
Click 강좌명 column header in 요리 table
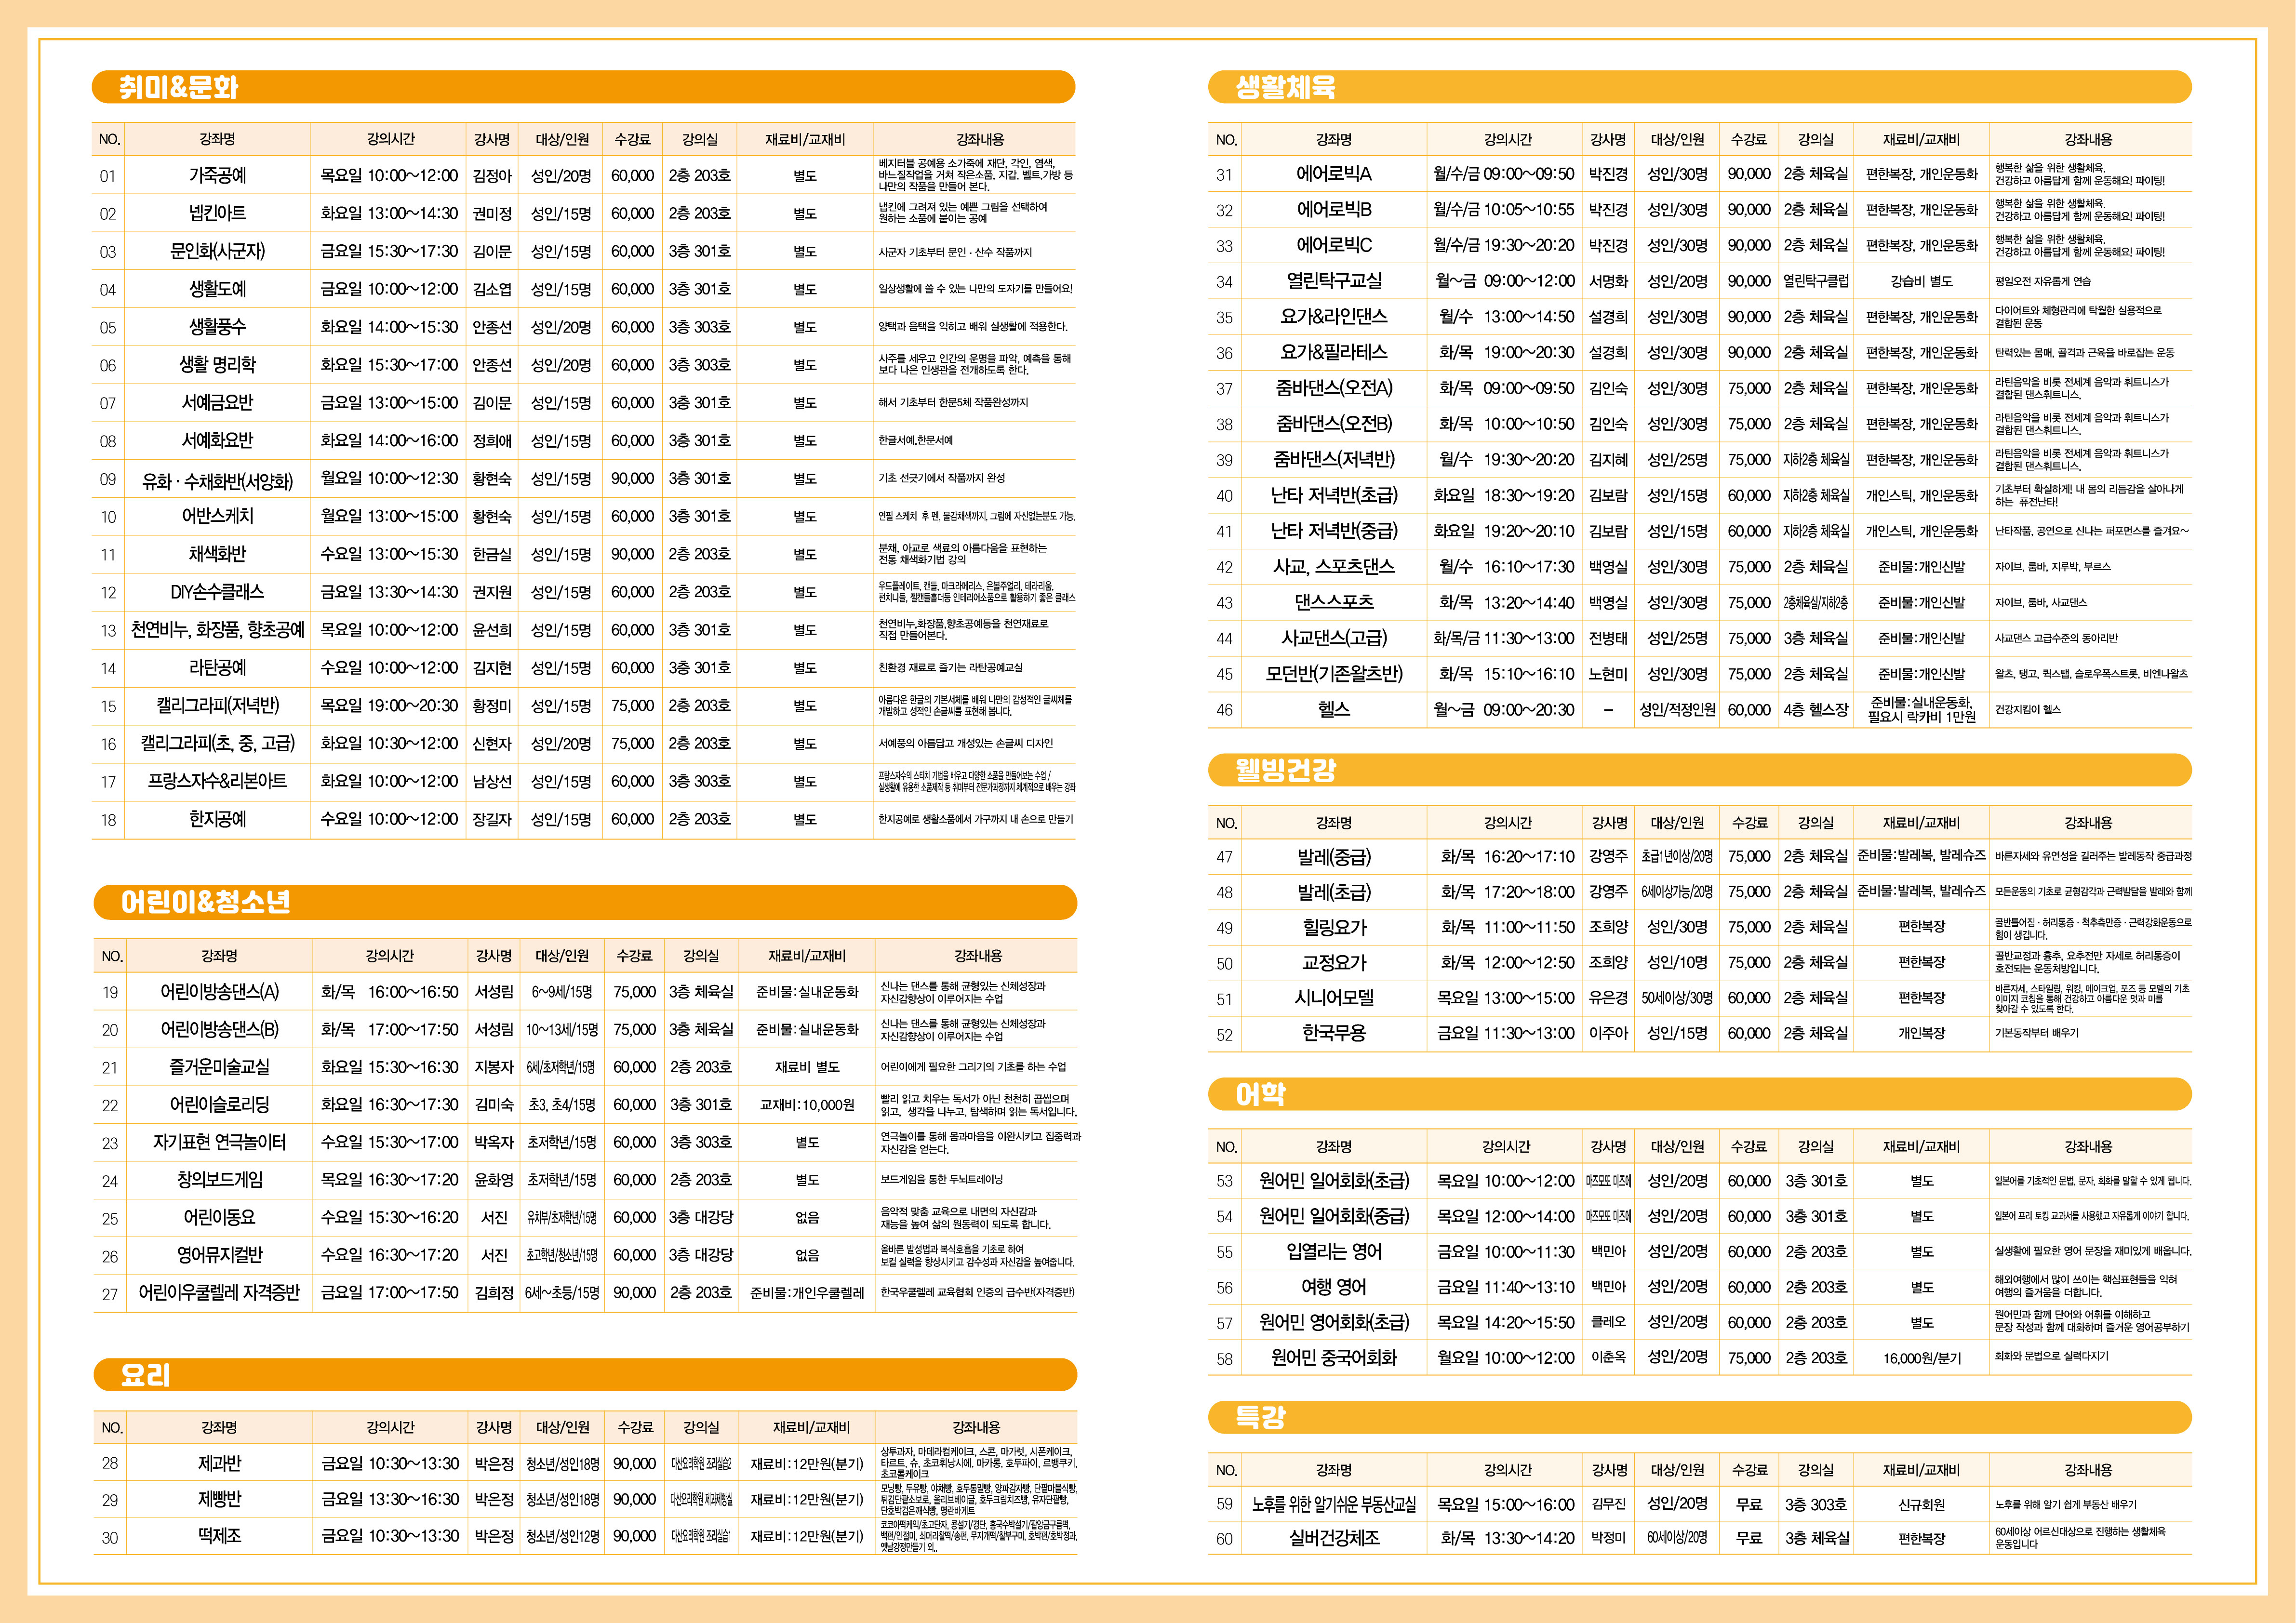tap(219, 1427)
